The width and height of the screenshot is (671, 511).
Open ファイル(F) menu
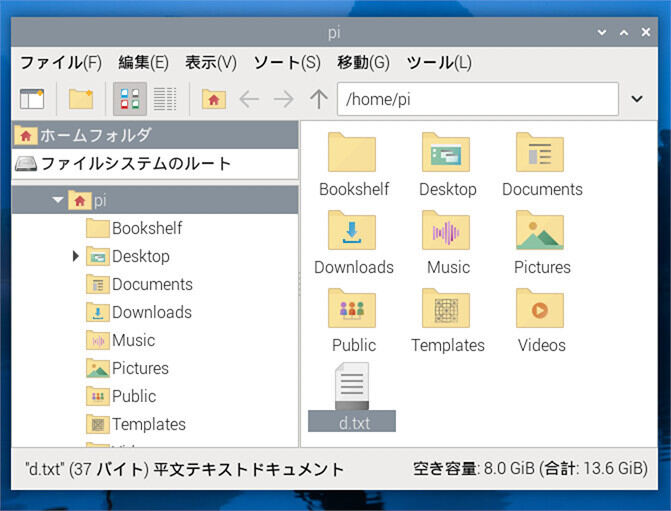(61, 63)
